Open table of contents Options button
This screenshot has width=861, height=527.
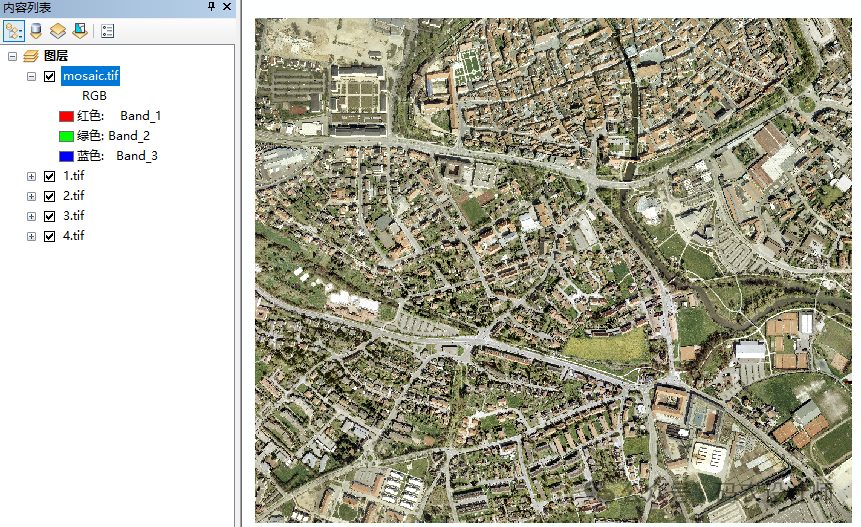click(108, 31)
